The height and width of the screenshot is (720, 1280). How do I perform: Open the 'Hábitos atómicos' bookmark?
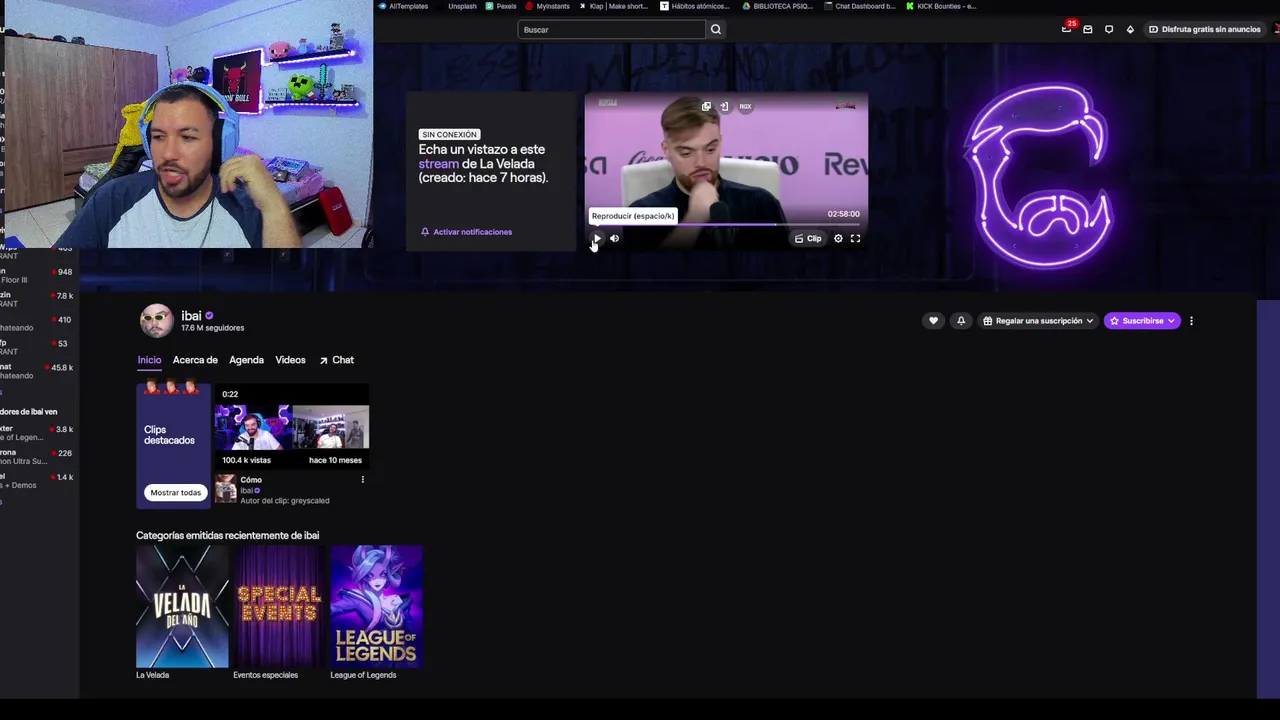(x=695, y=6)
